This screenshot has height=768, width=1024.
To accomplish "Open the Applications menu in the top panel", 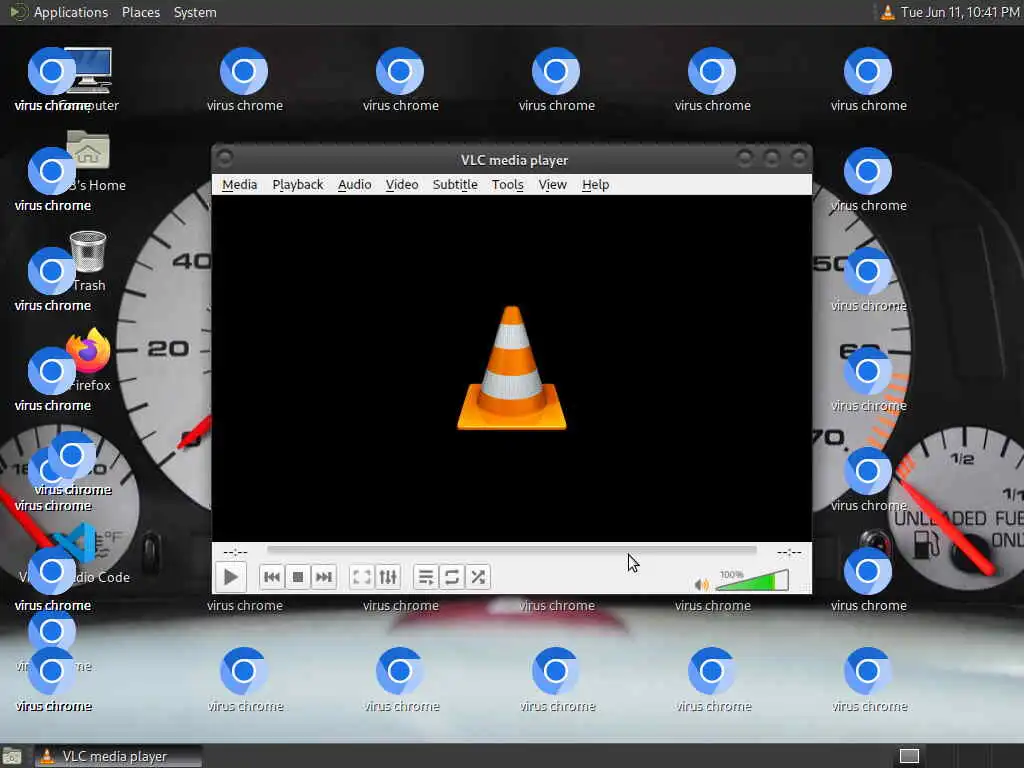I will [x=71, y=12].
